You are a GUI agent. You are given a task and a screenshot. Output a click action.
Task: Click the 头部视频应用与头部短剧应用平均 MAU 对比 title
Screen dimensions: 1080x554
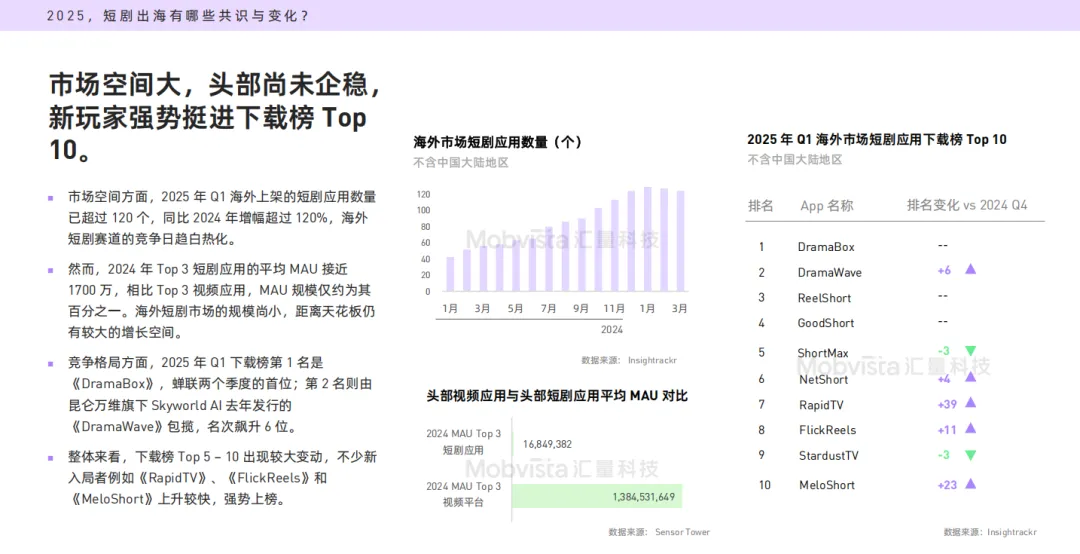(557, 396)
